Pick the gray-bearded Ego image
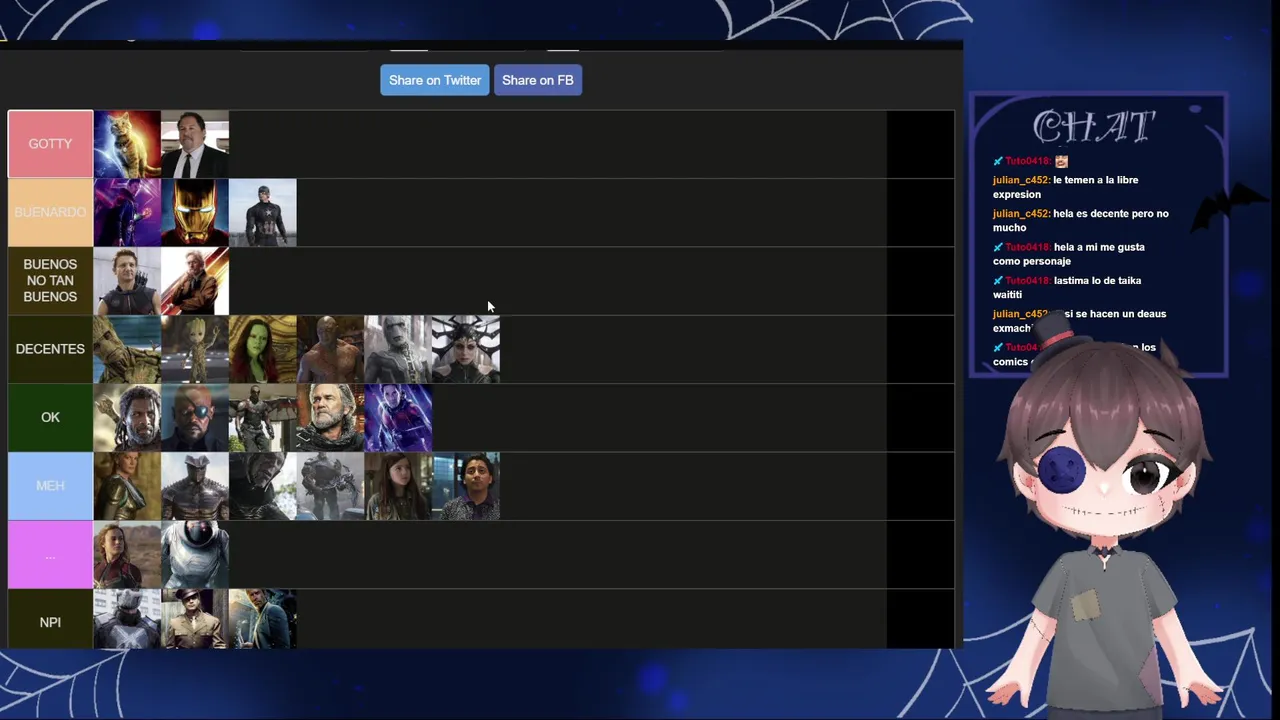Viewport: 1280px width, 720px height. click(330, 418)
